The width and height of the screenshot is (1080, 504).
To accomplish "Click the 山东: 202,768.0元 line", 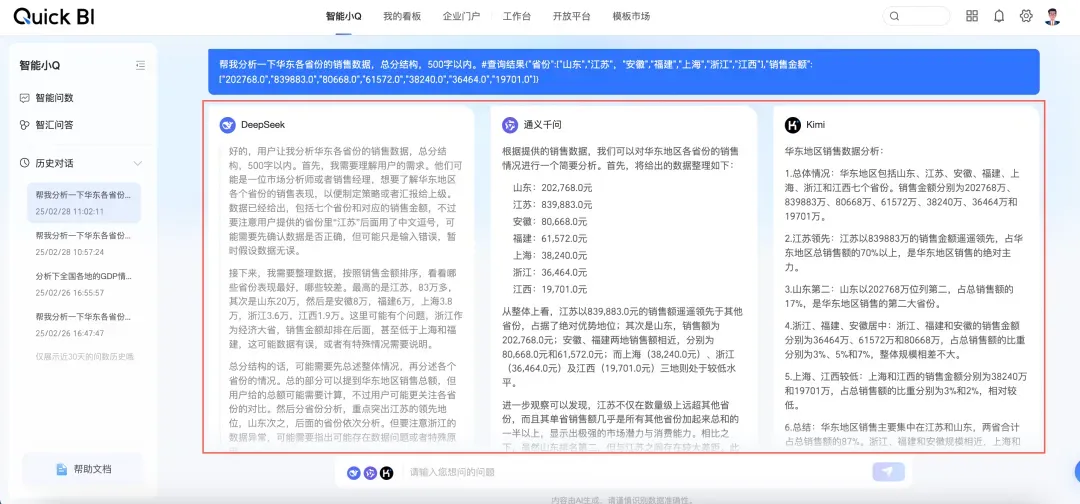I will click(552, 187).
